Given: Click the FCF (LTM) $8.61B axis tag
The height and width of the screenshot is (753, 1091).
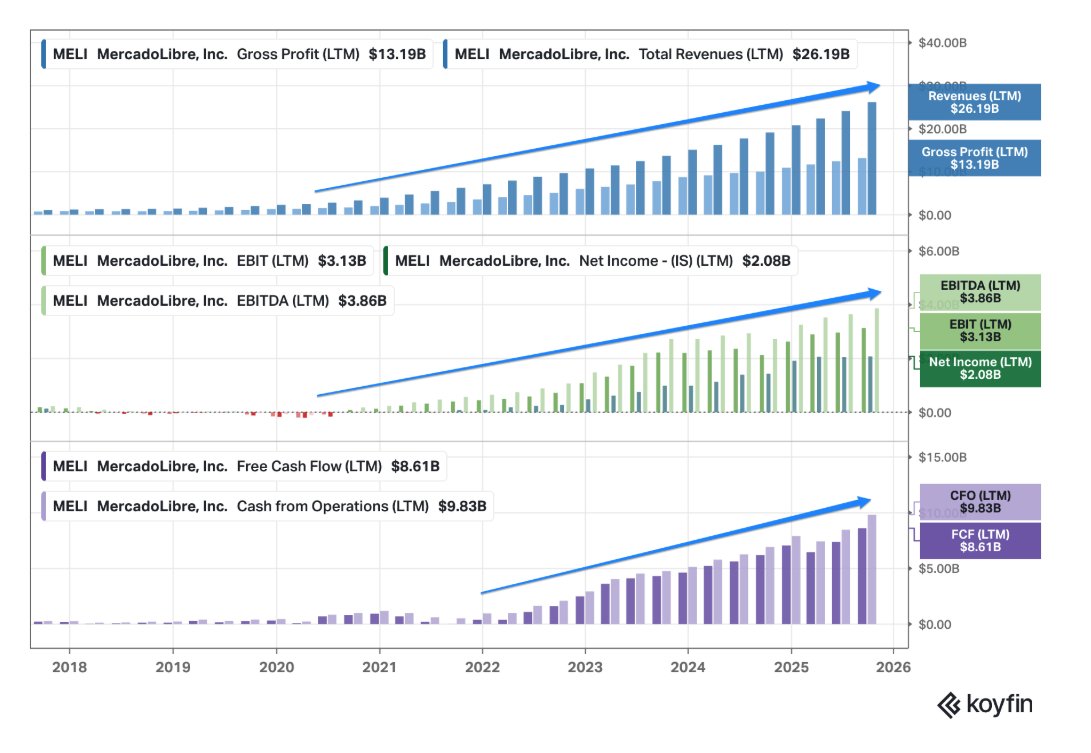Looking at the screenshot, I should [980, 541].
